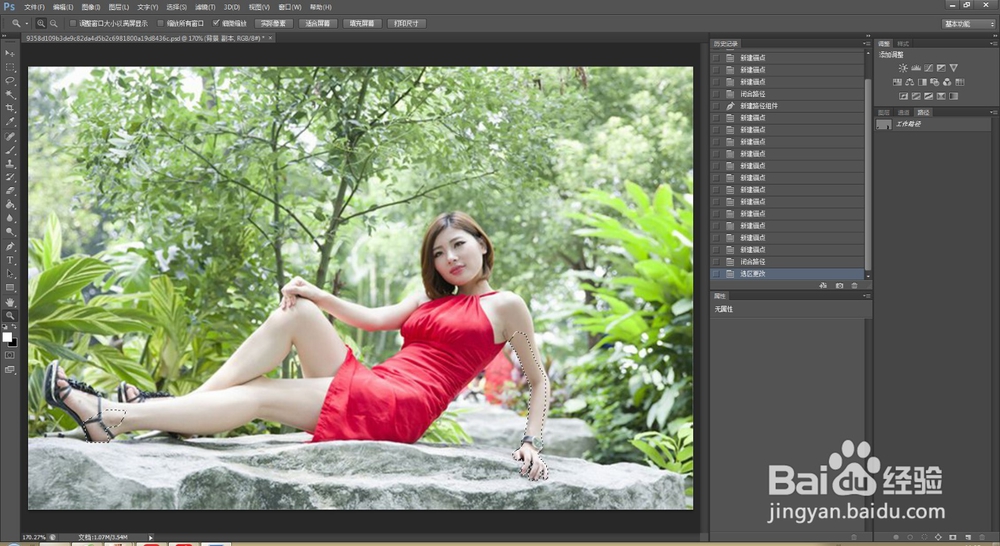
Task: Click the 打印尺寸 button
Action: tap(406, 24)
